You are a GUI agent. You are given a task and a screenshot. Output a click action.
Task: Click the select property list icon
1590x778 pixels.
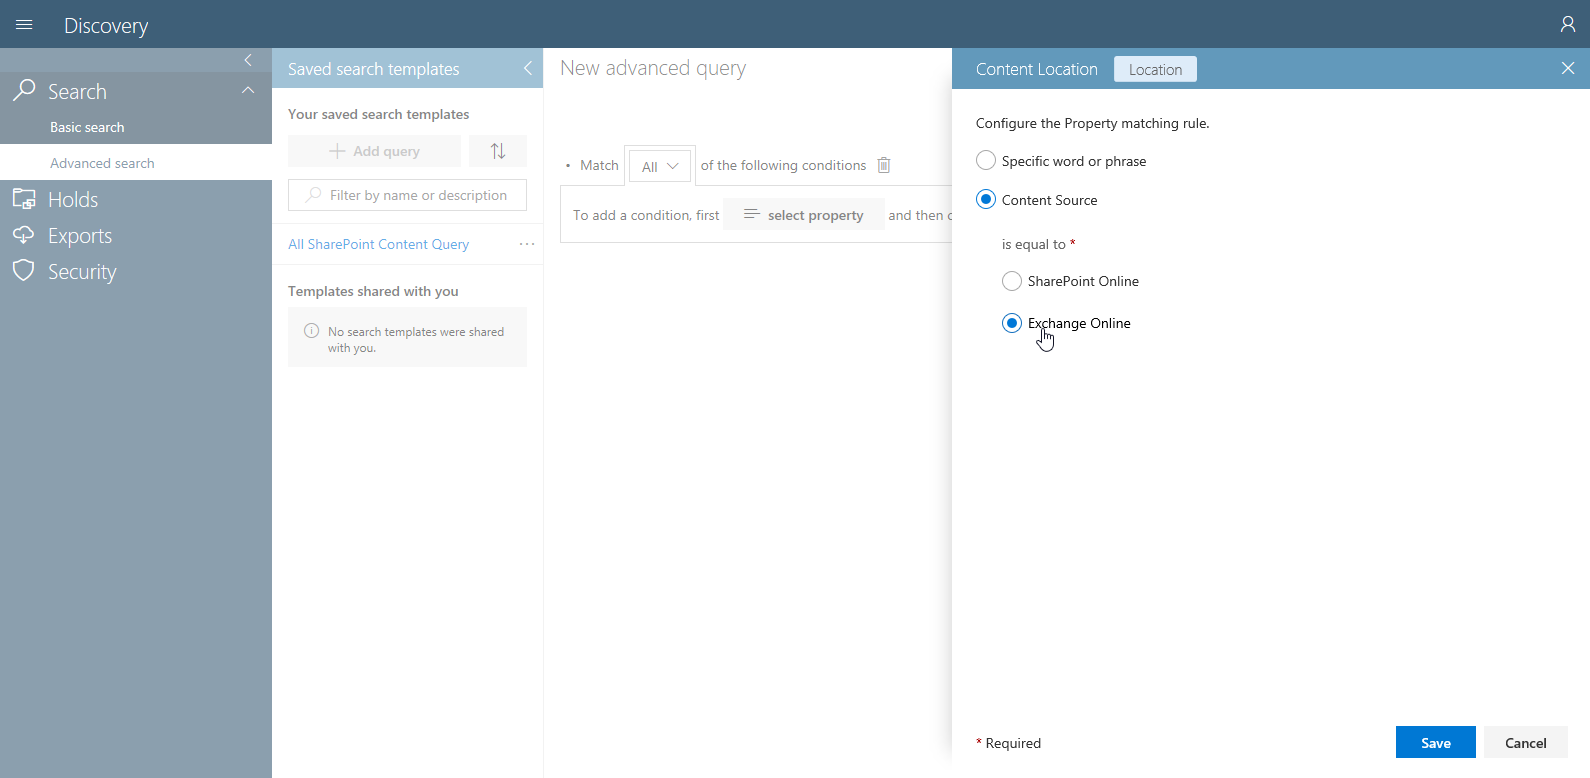click(x=752, y=214)
